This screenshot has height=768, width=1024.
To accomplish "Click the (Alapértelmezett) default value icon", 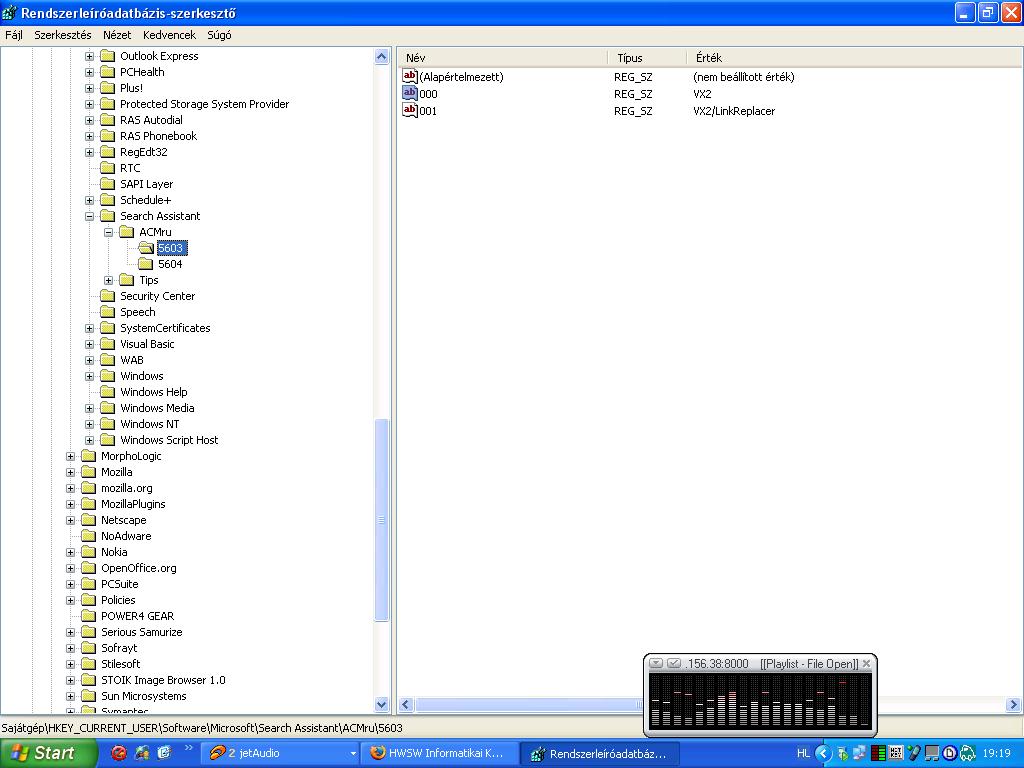I will tap(409, 77).
